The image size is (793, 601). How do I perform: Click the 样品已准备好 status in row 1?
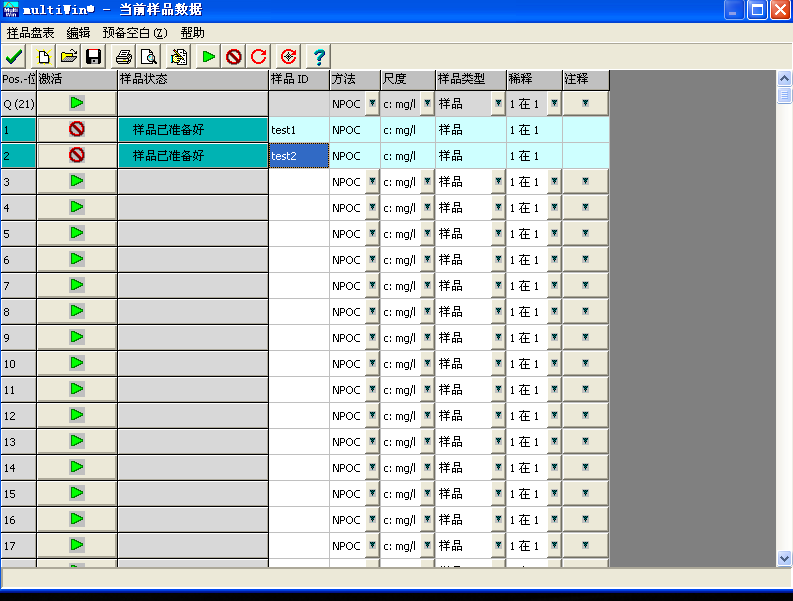[x=192, y=129]
